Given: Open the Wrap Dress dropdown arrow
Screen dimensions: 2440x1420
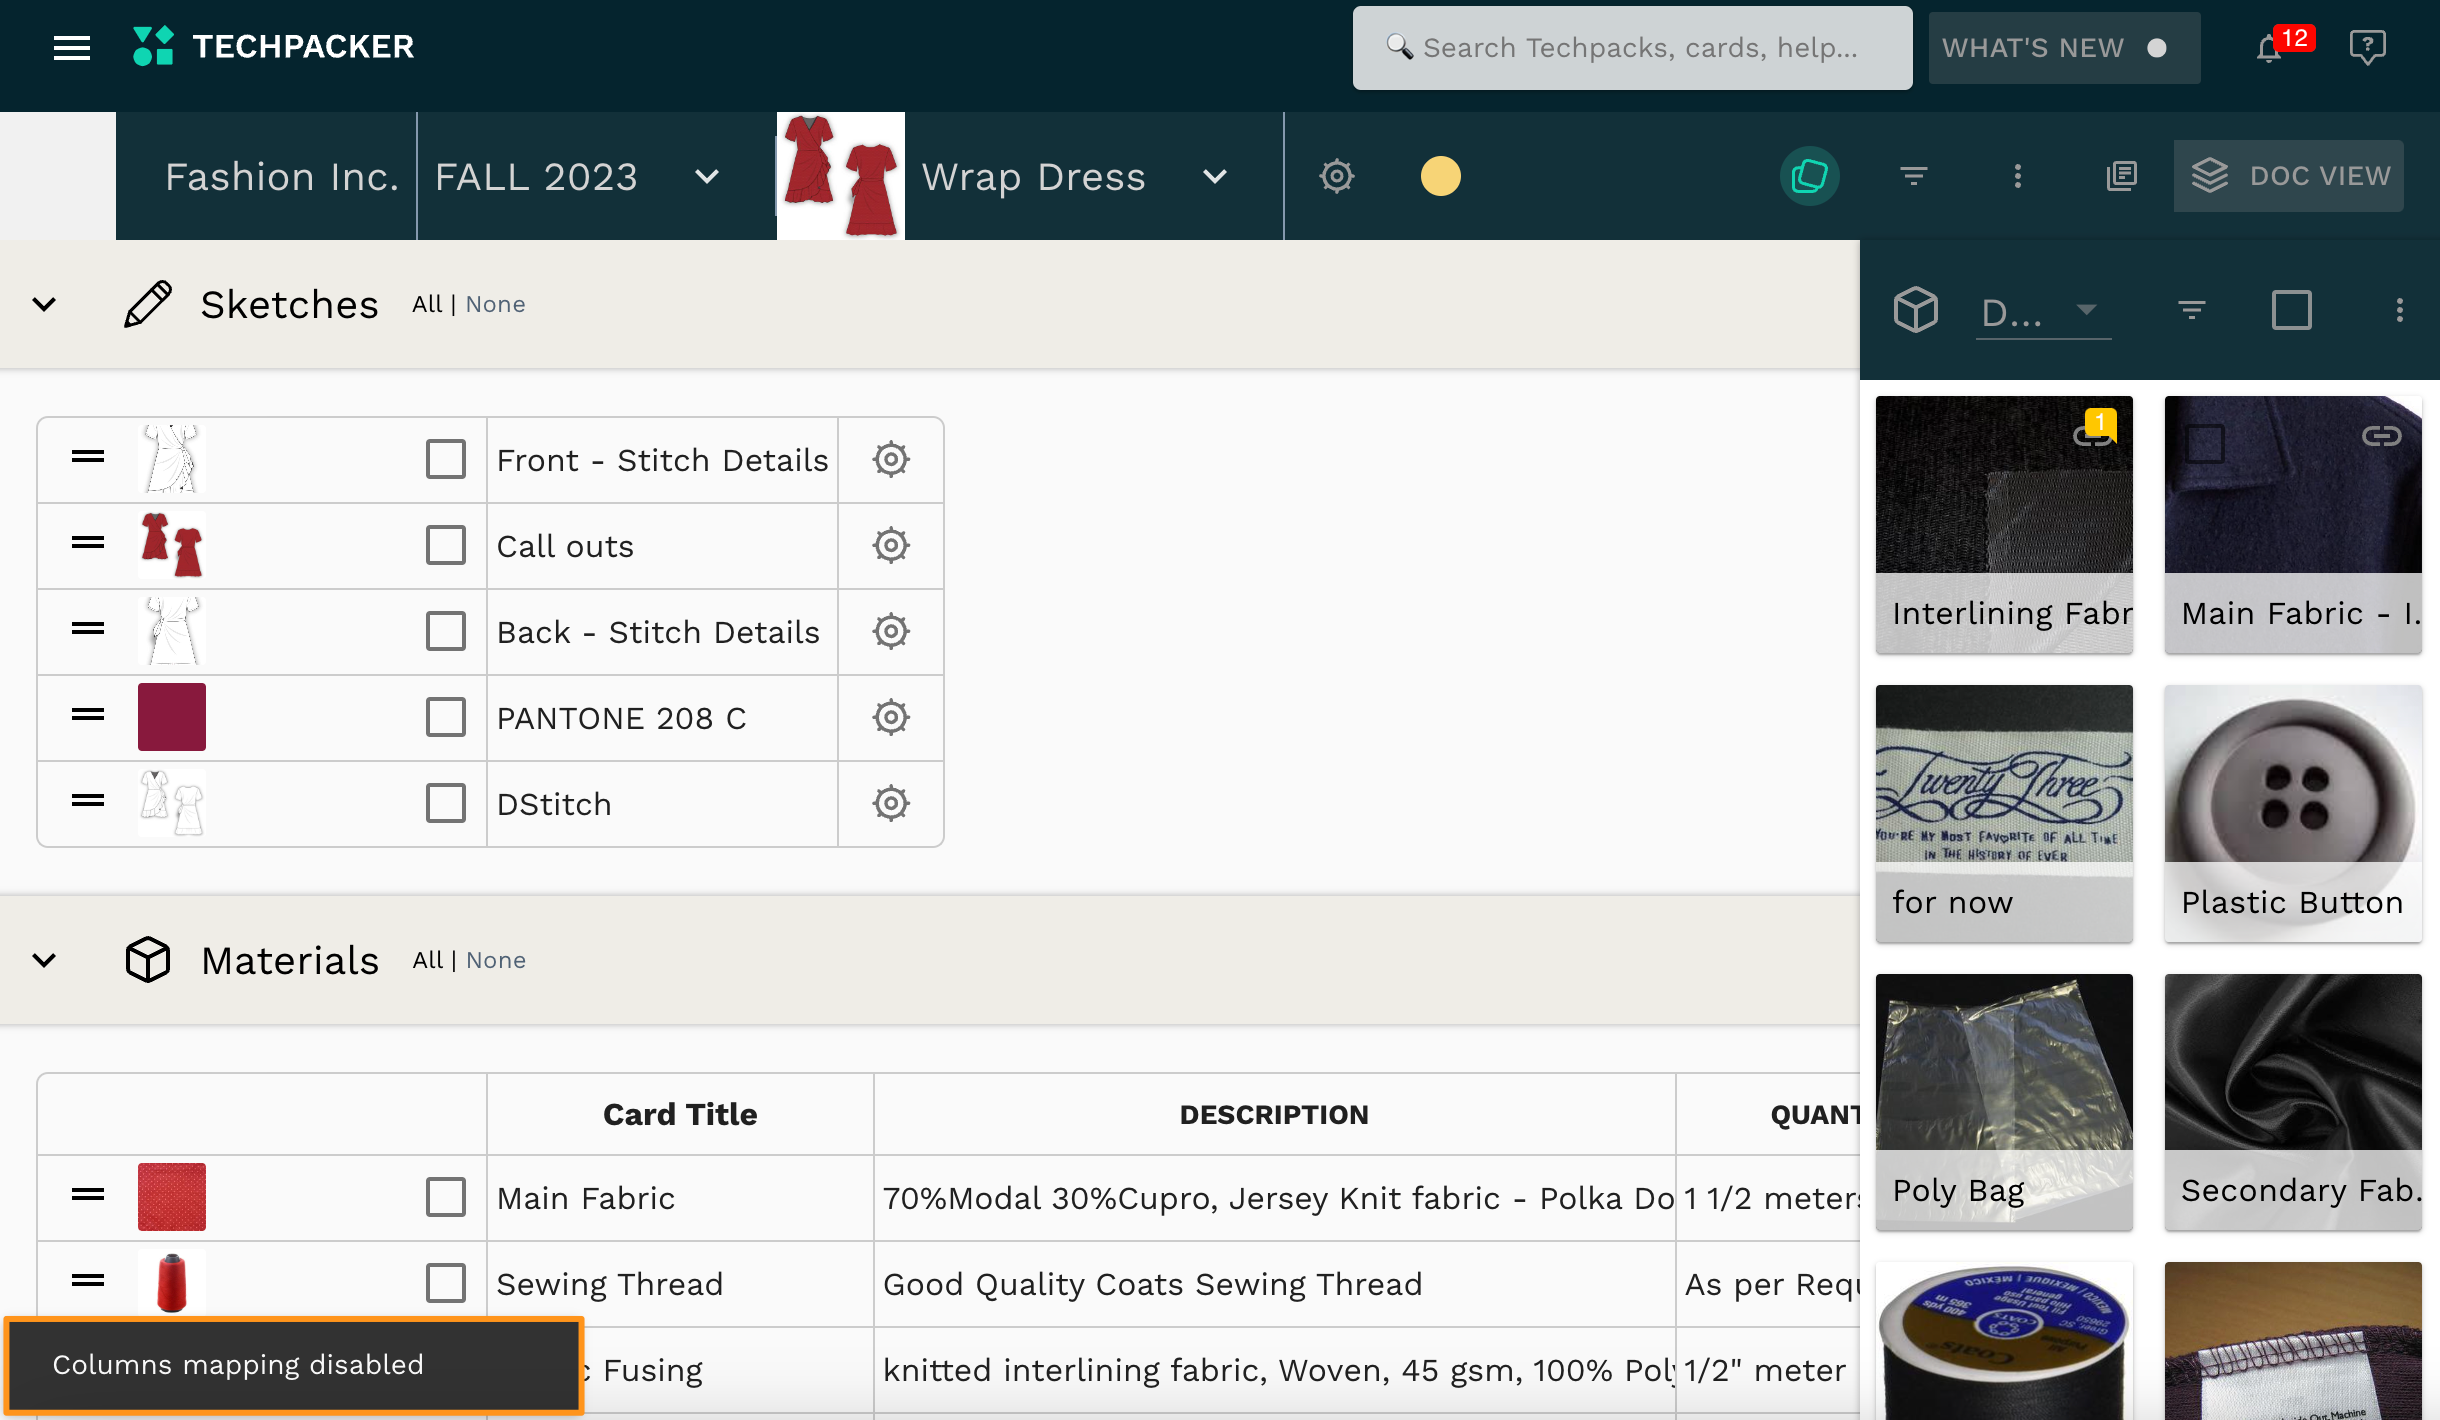Looking at the screenshot, I should [1214, 177].
